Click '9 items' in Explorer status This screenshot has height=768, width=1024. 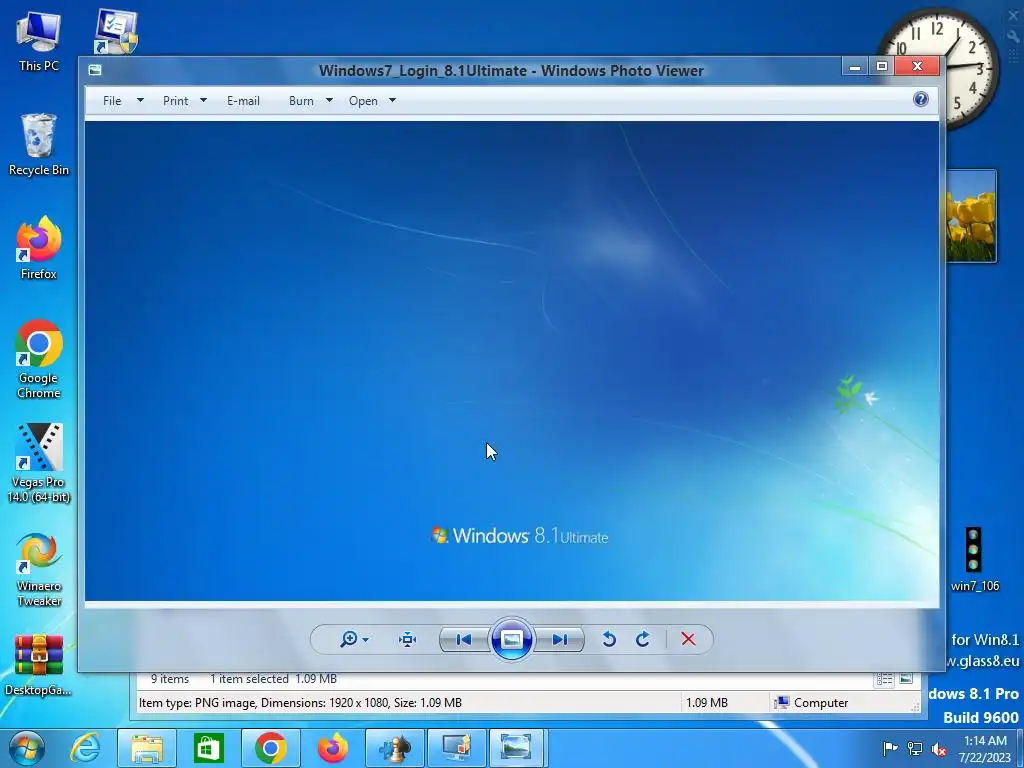[170, 679]
